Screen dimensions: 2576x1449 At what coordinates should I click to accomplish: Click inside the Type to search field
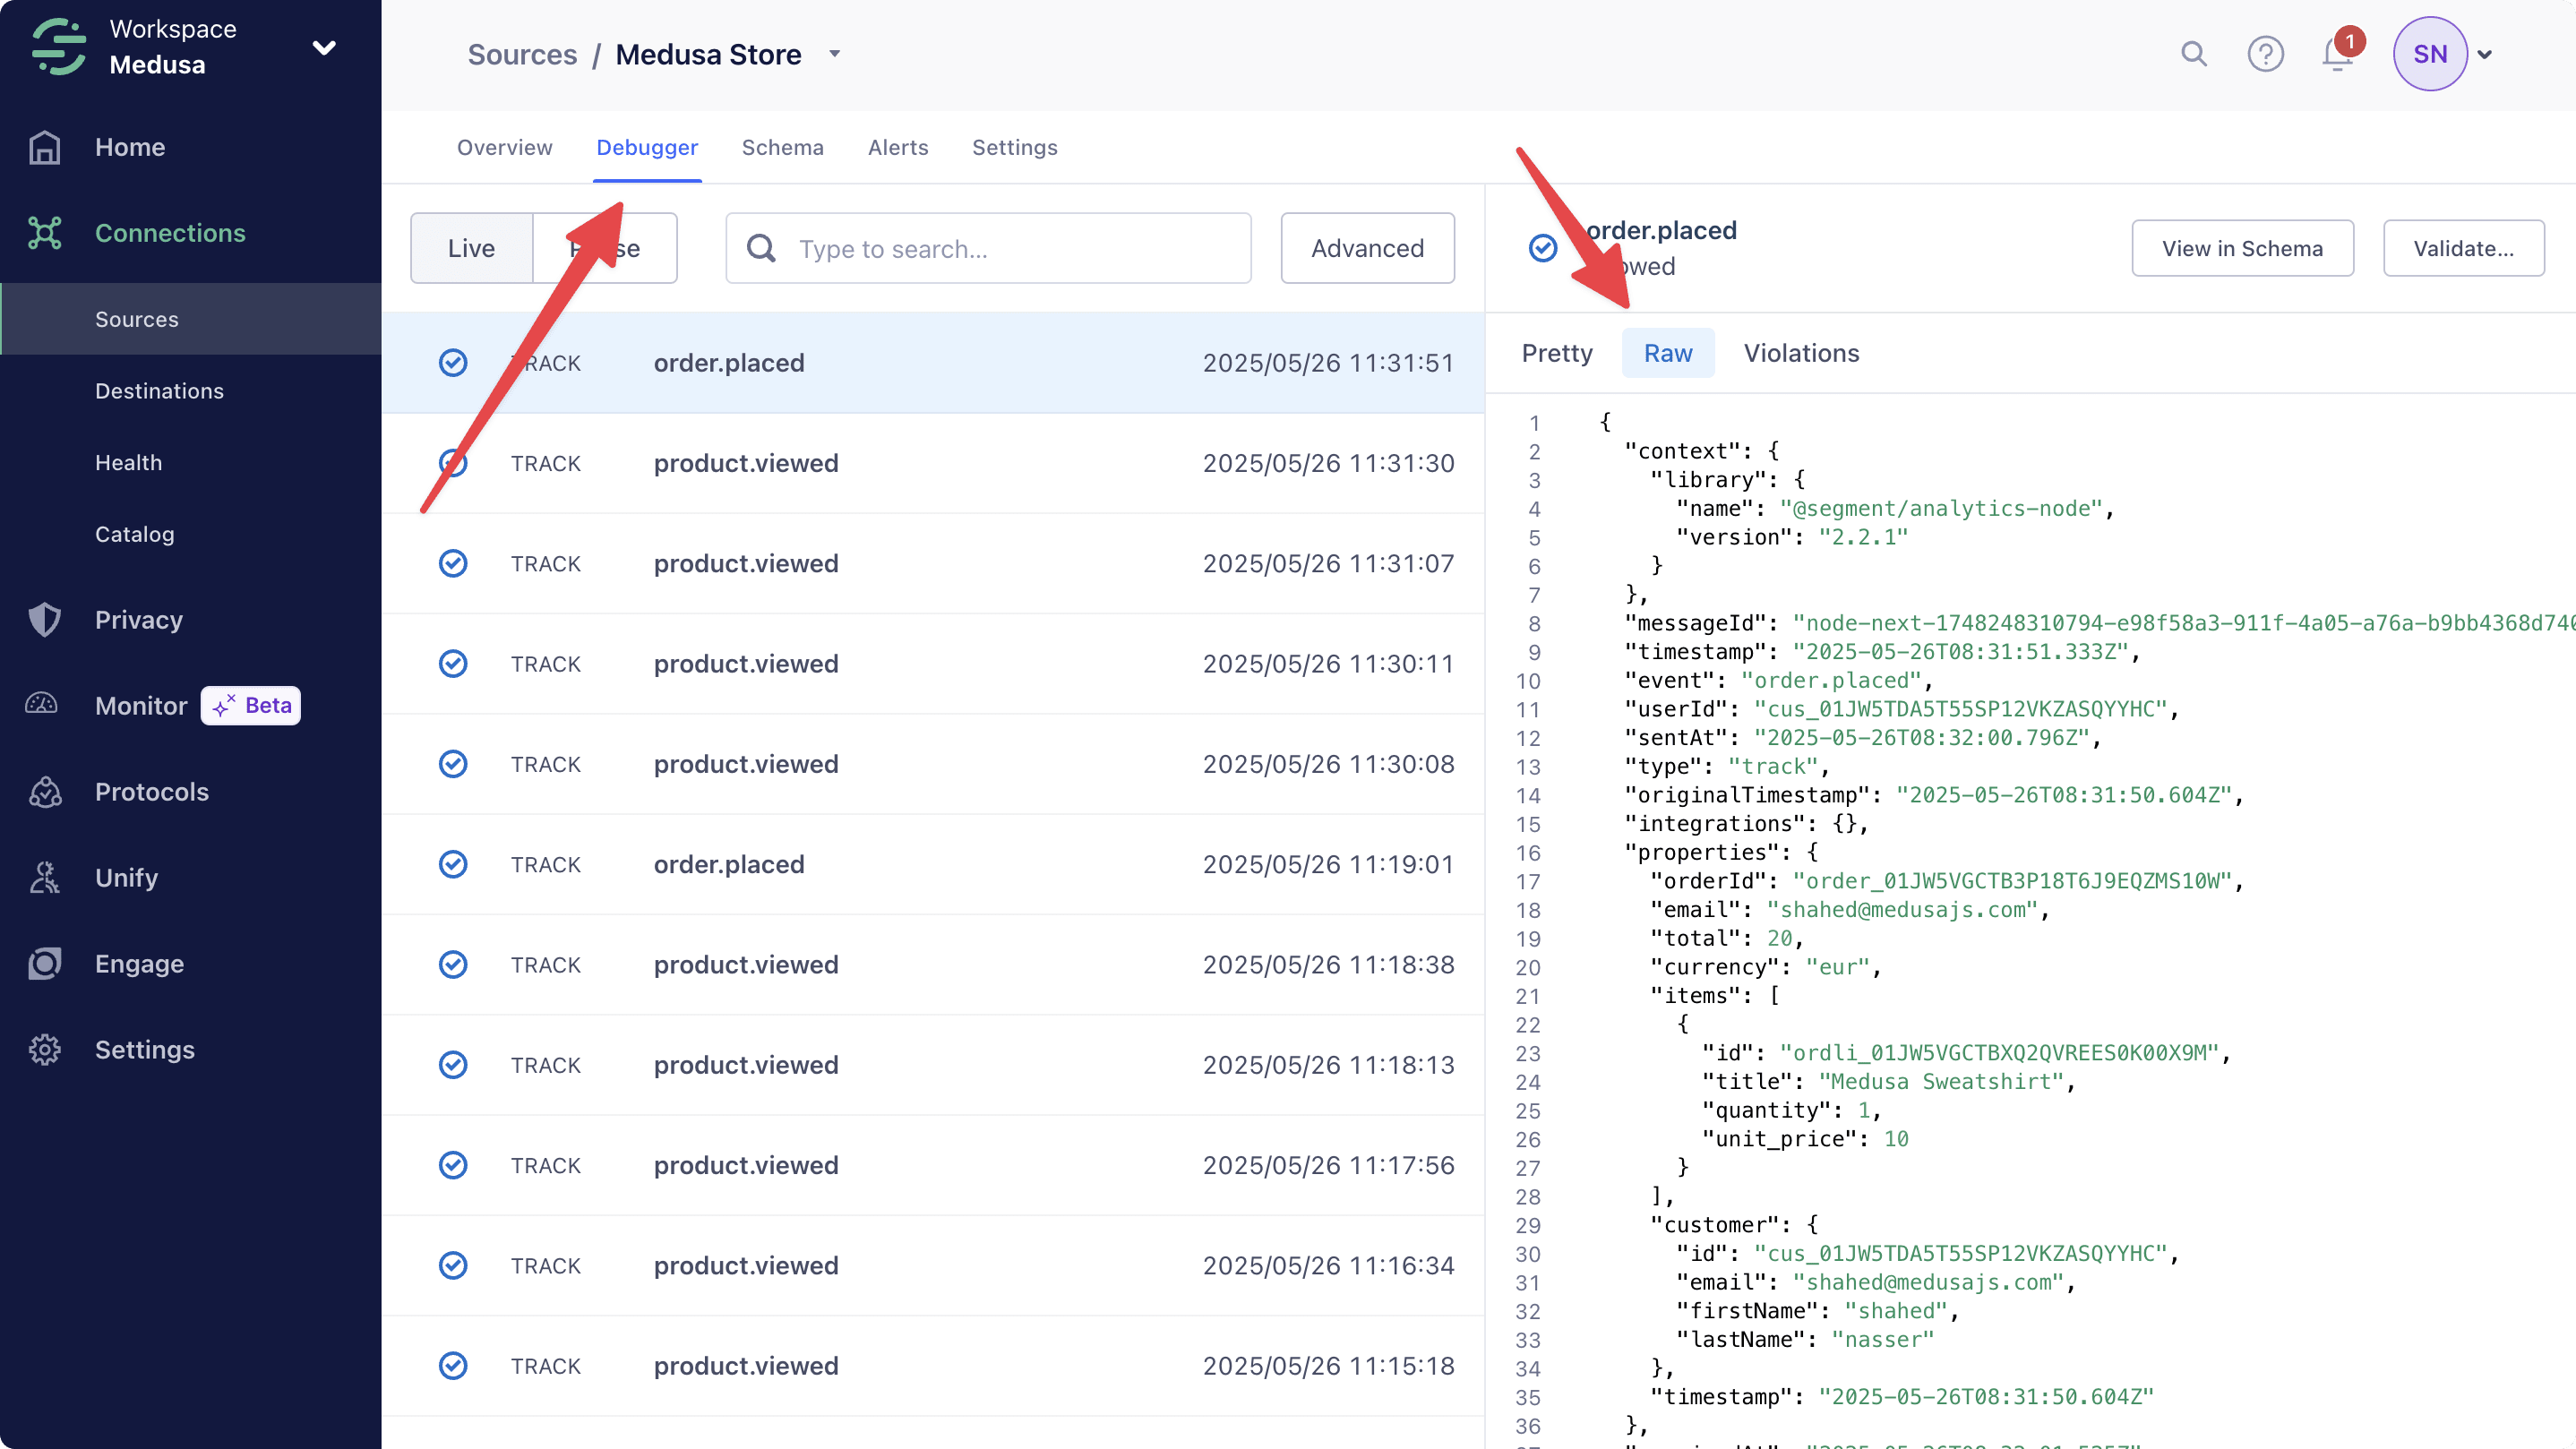click(x=990, y=247)
